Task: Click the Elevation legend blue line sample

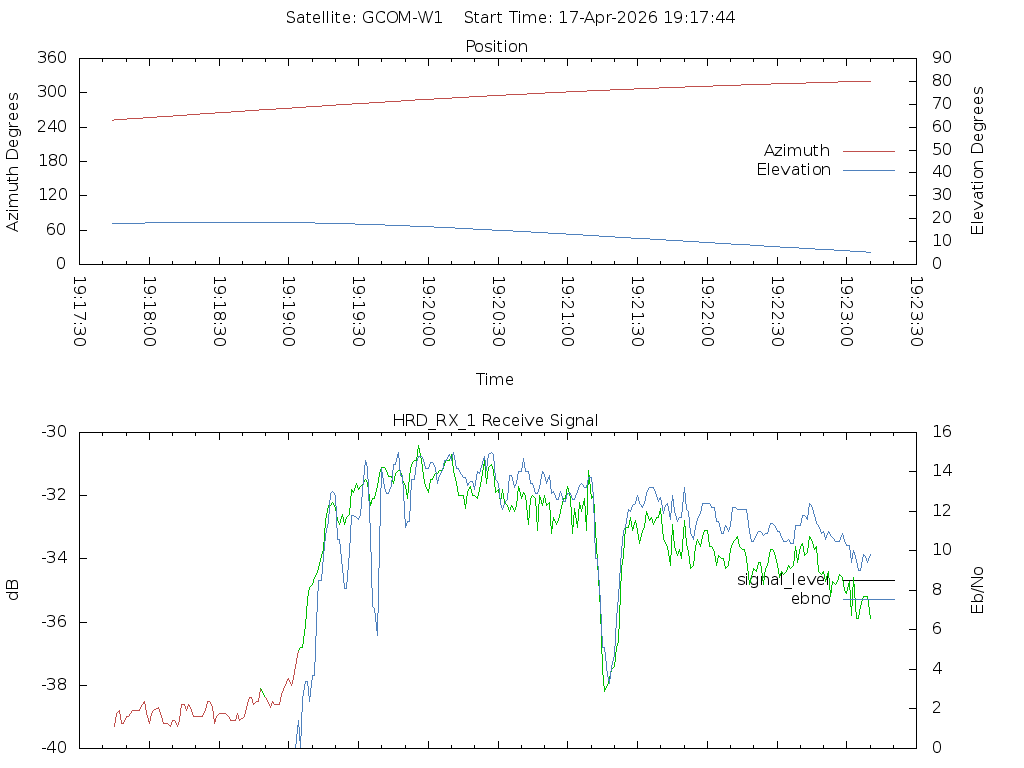Action: [x=868, y=170]
